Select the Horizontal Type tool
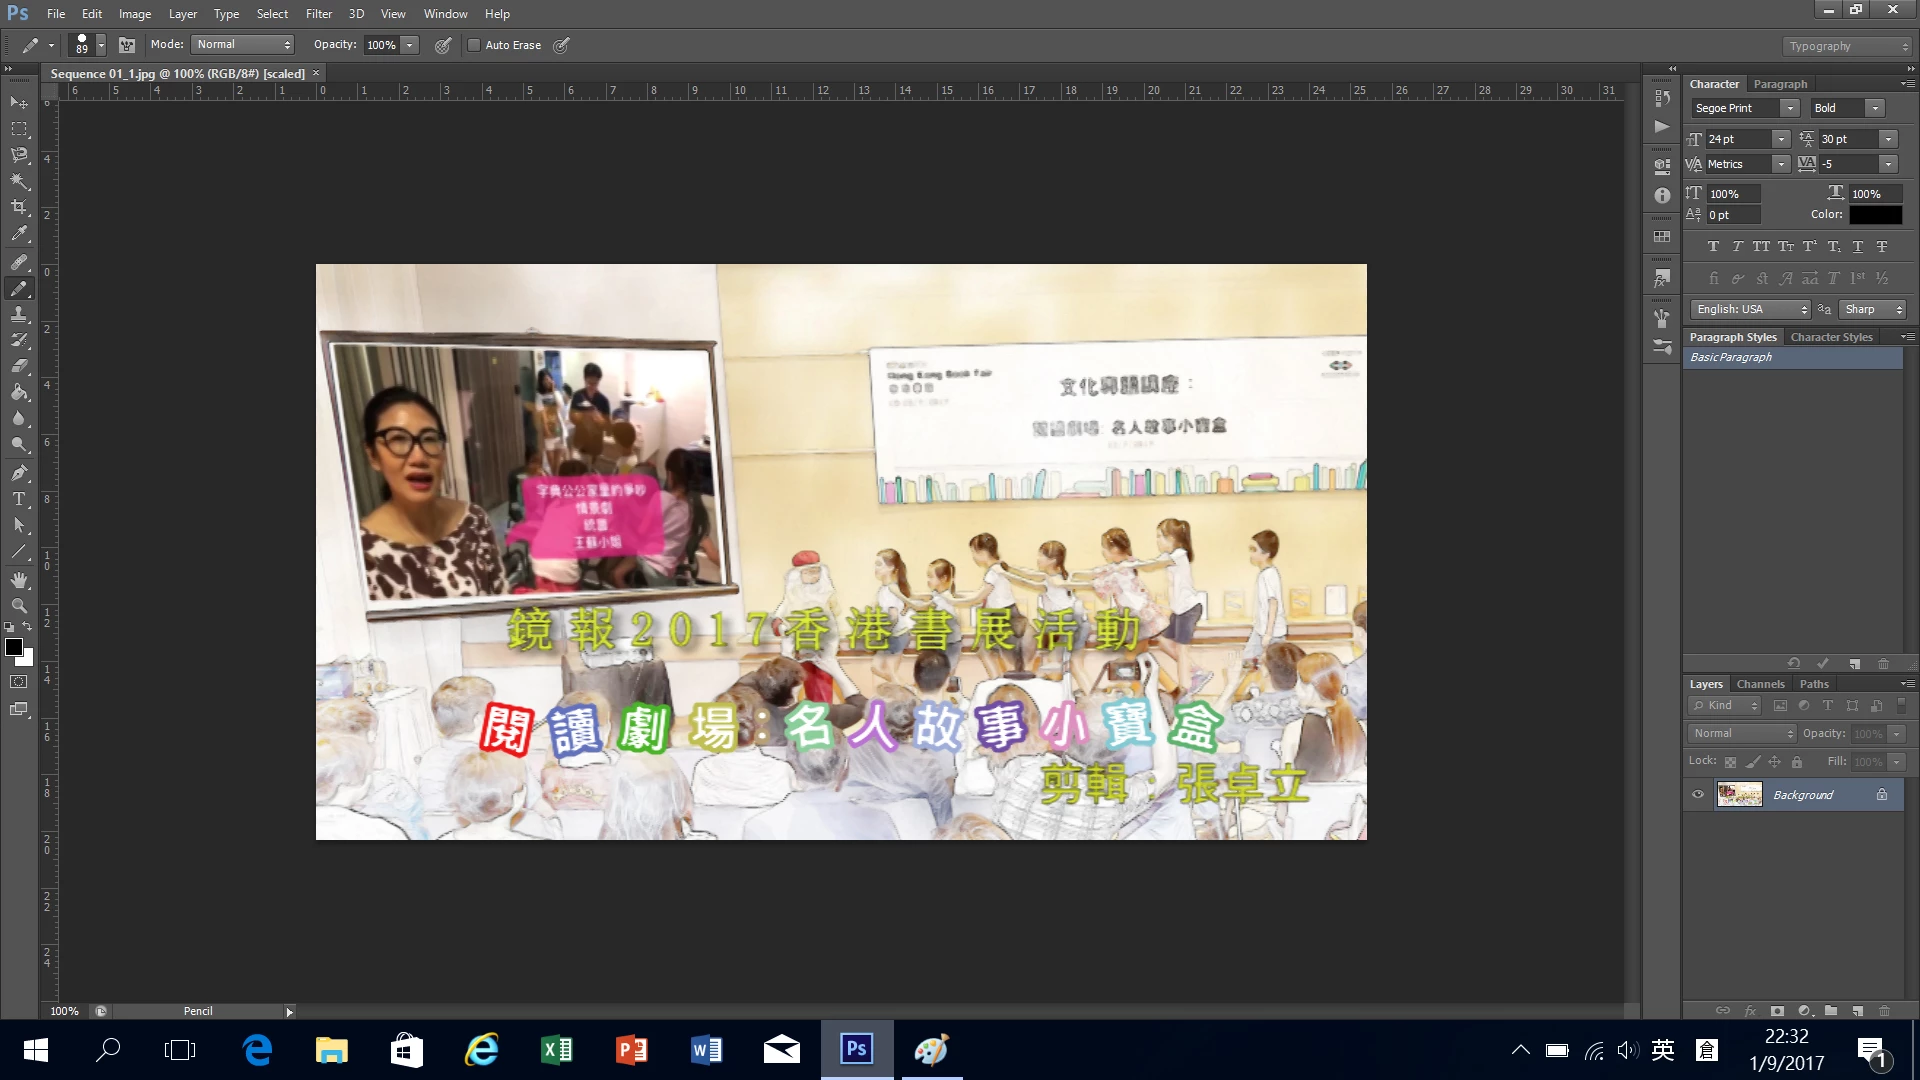The image size is (1920, 1080). 19,499
